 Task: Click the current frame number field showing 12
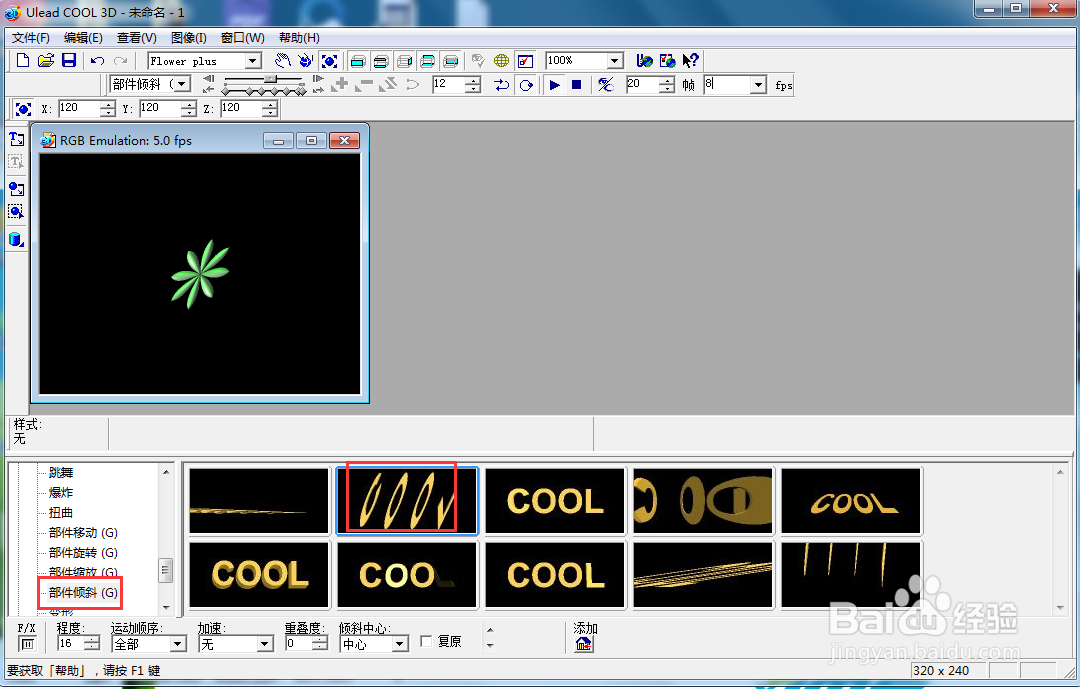(x=448, y=84)
